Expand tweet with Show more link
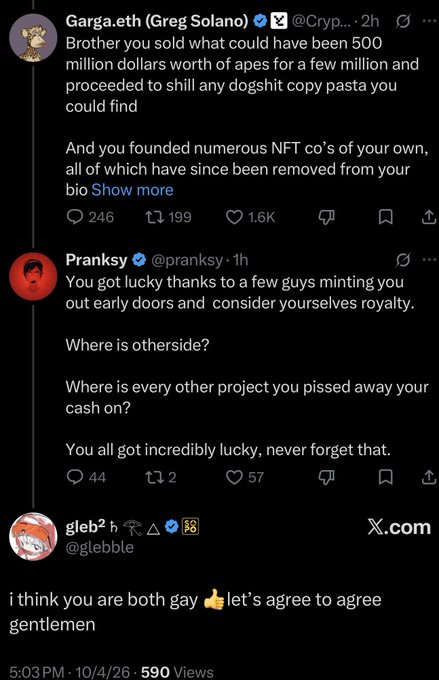Viewport: 439px width, 680px height. (x=132, y=190)
